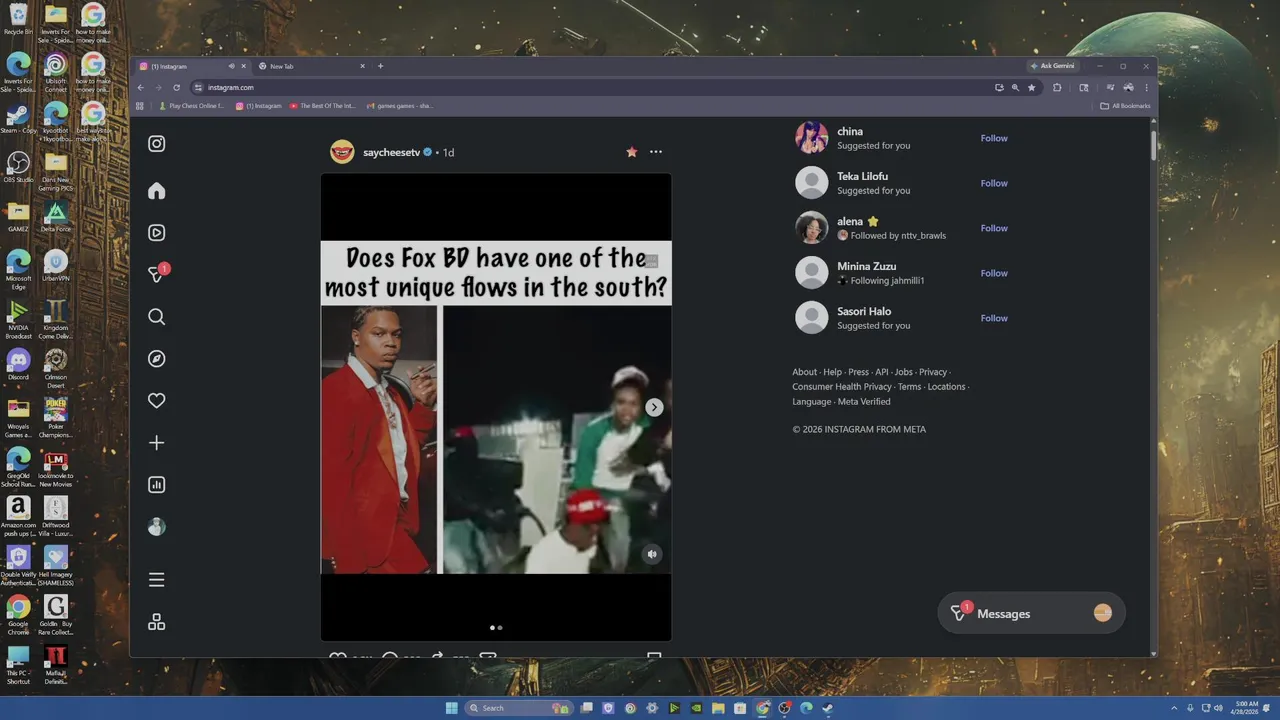
Task: Reload the page in Chrome
Action: [x=177, y=87]
